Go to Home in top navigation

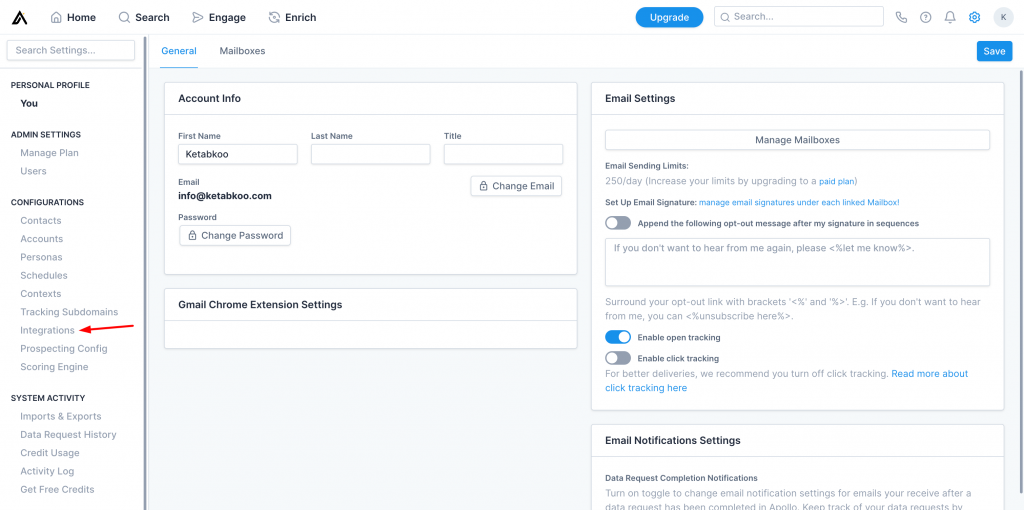73,17
